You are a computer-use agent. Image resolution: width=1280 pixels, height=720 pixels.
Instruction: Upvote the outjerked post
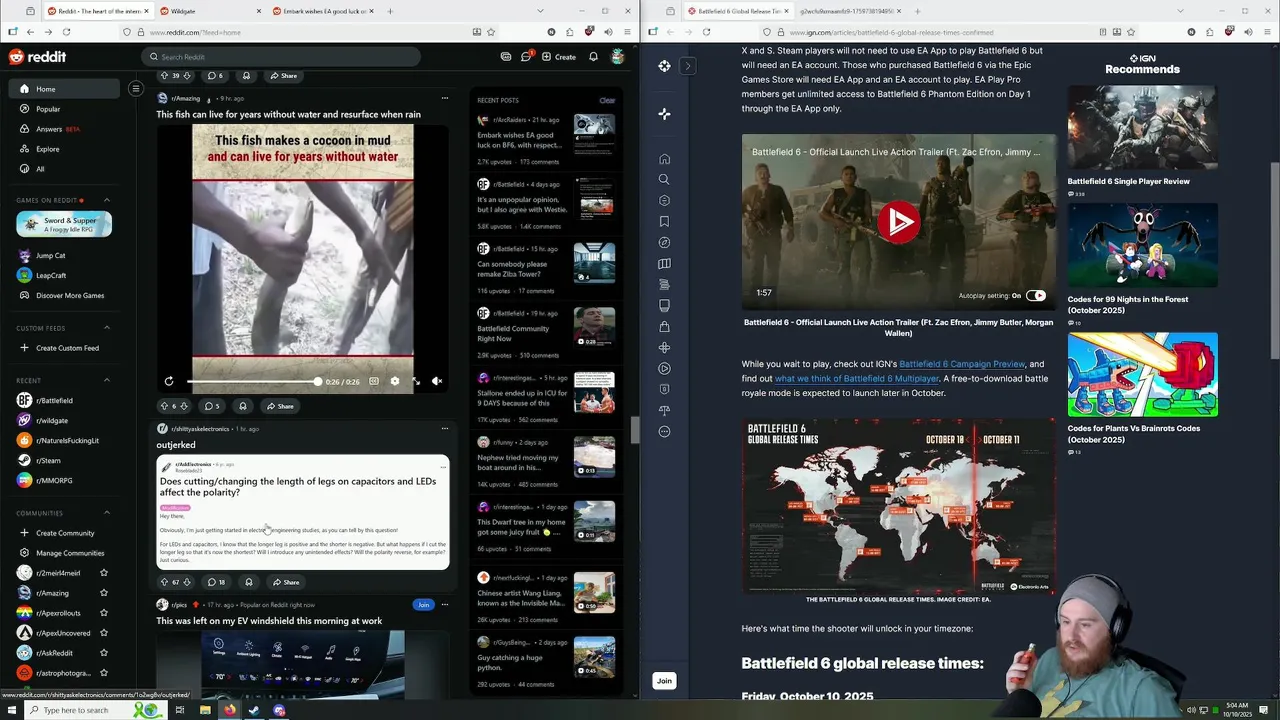[165, 582]
